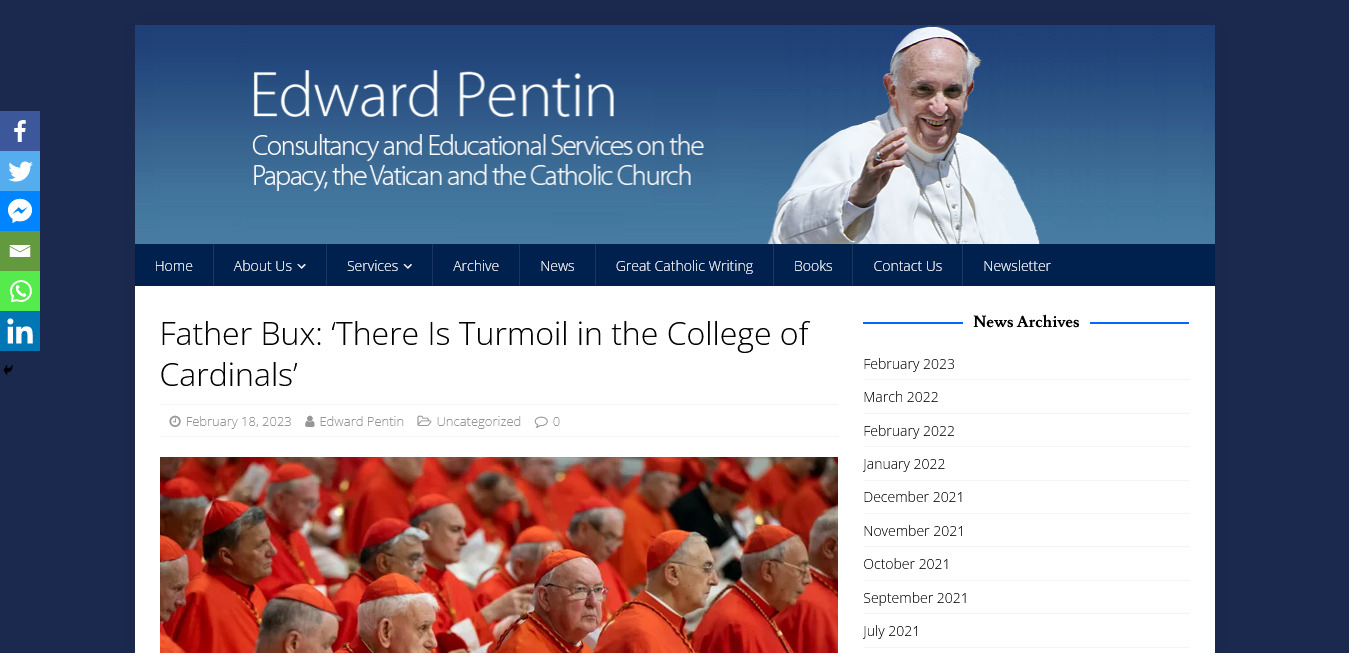
Task: Share the article on Facebook
Action: pyautogui.click(x=20, y=131)
